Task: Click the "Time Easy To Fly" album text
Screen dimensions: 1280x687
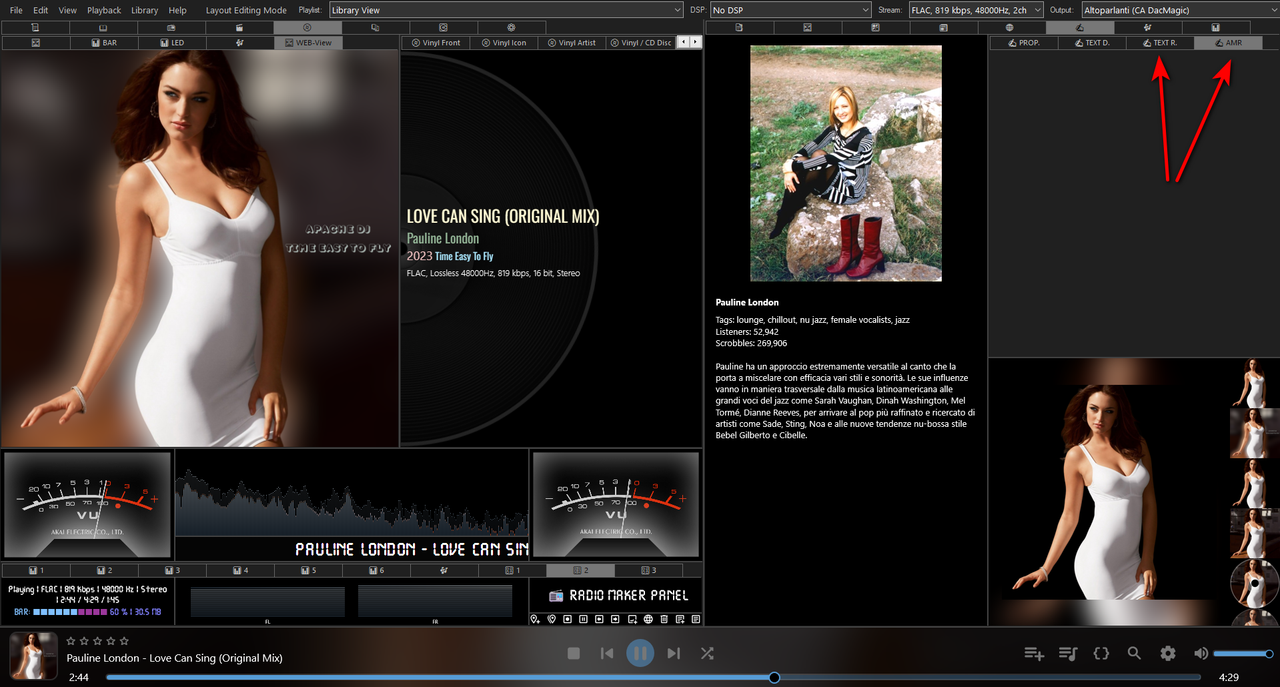Action: (464, 257)
